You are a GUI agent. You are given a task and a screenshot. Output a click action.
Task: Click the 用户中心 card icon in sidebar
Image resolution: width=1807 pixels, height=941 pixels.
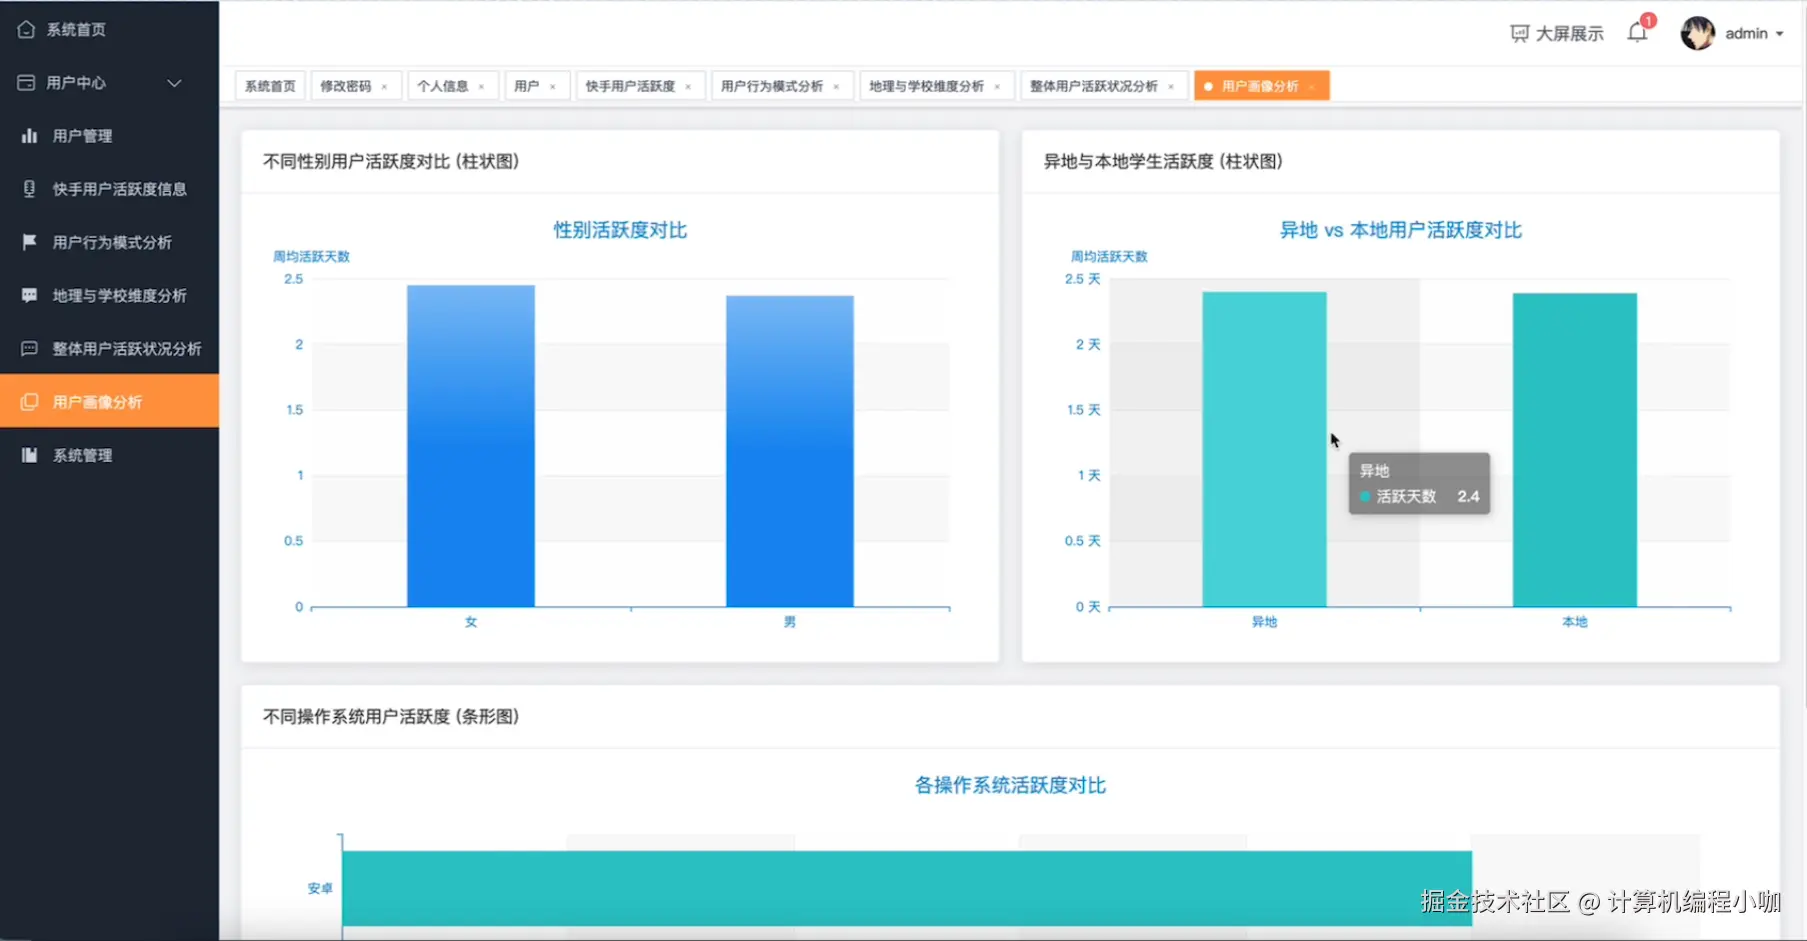(26, 82)
